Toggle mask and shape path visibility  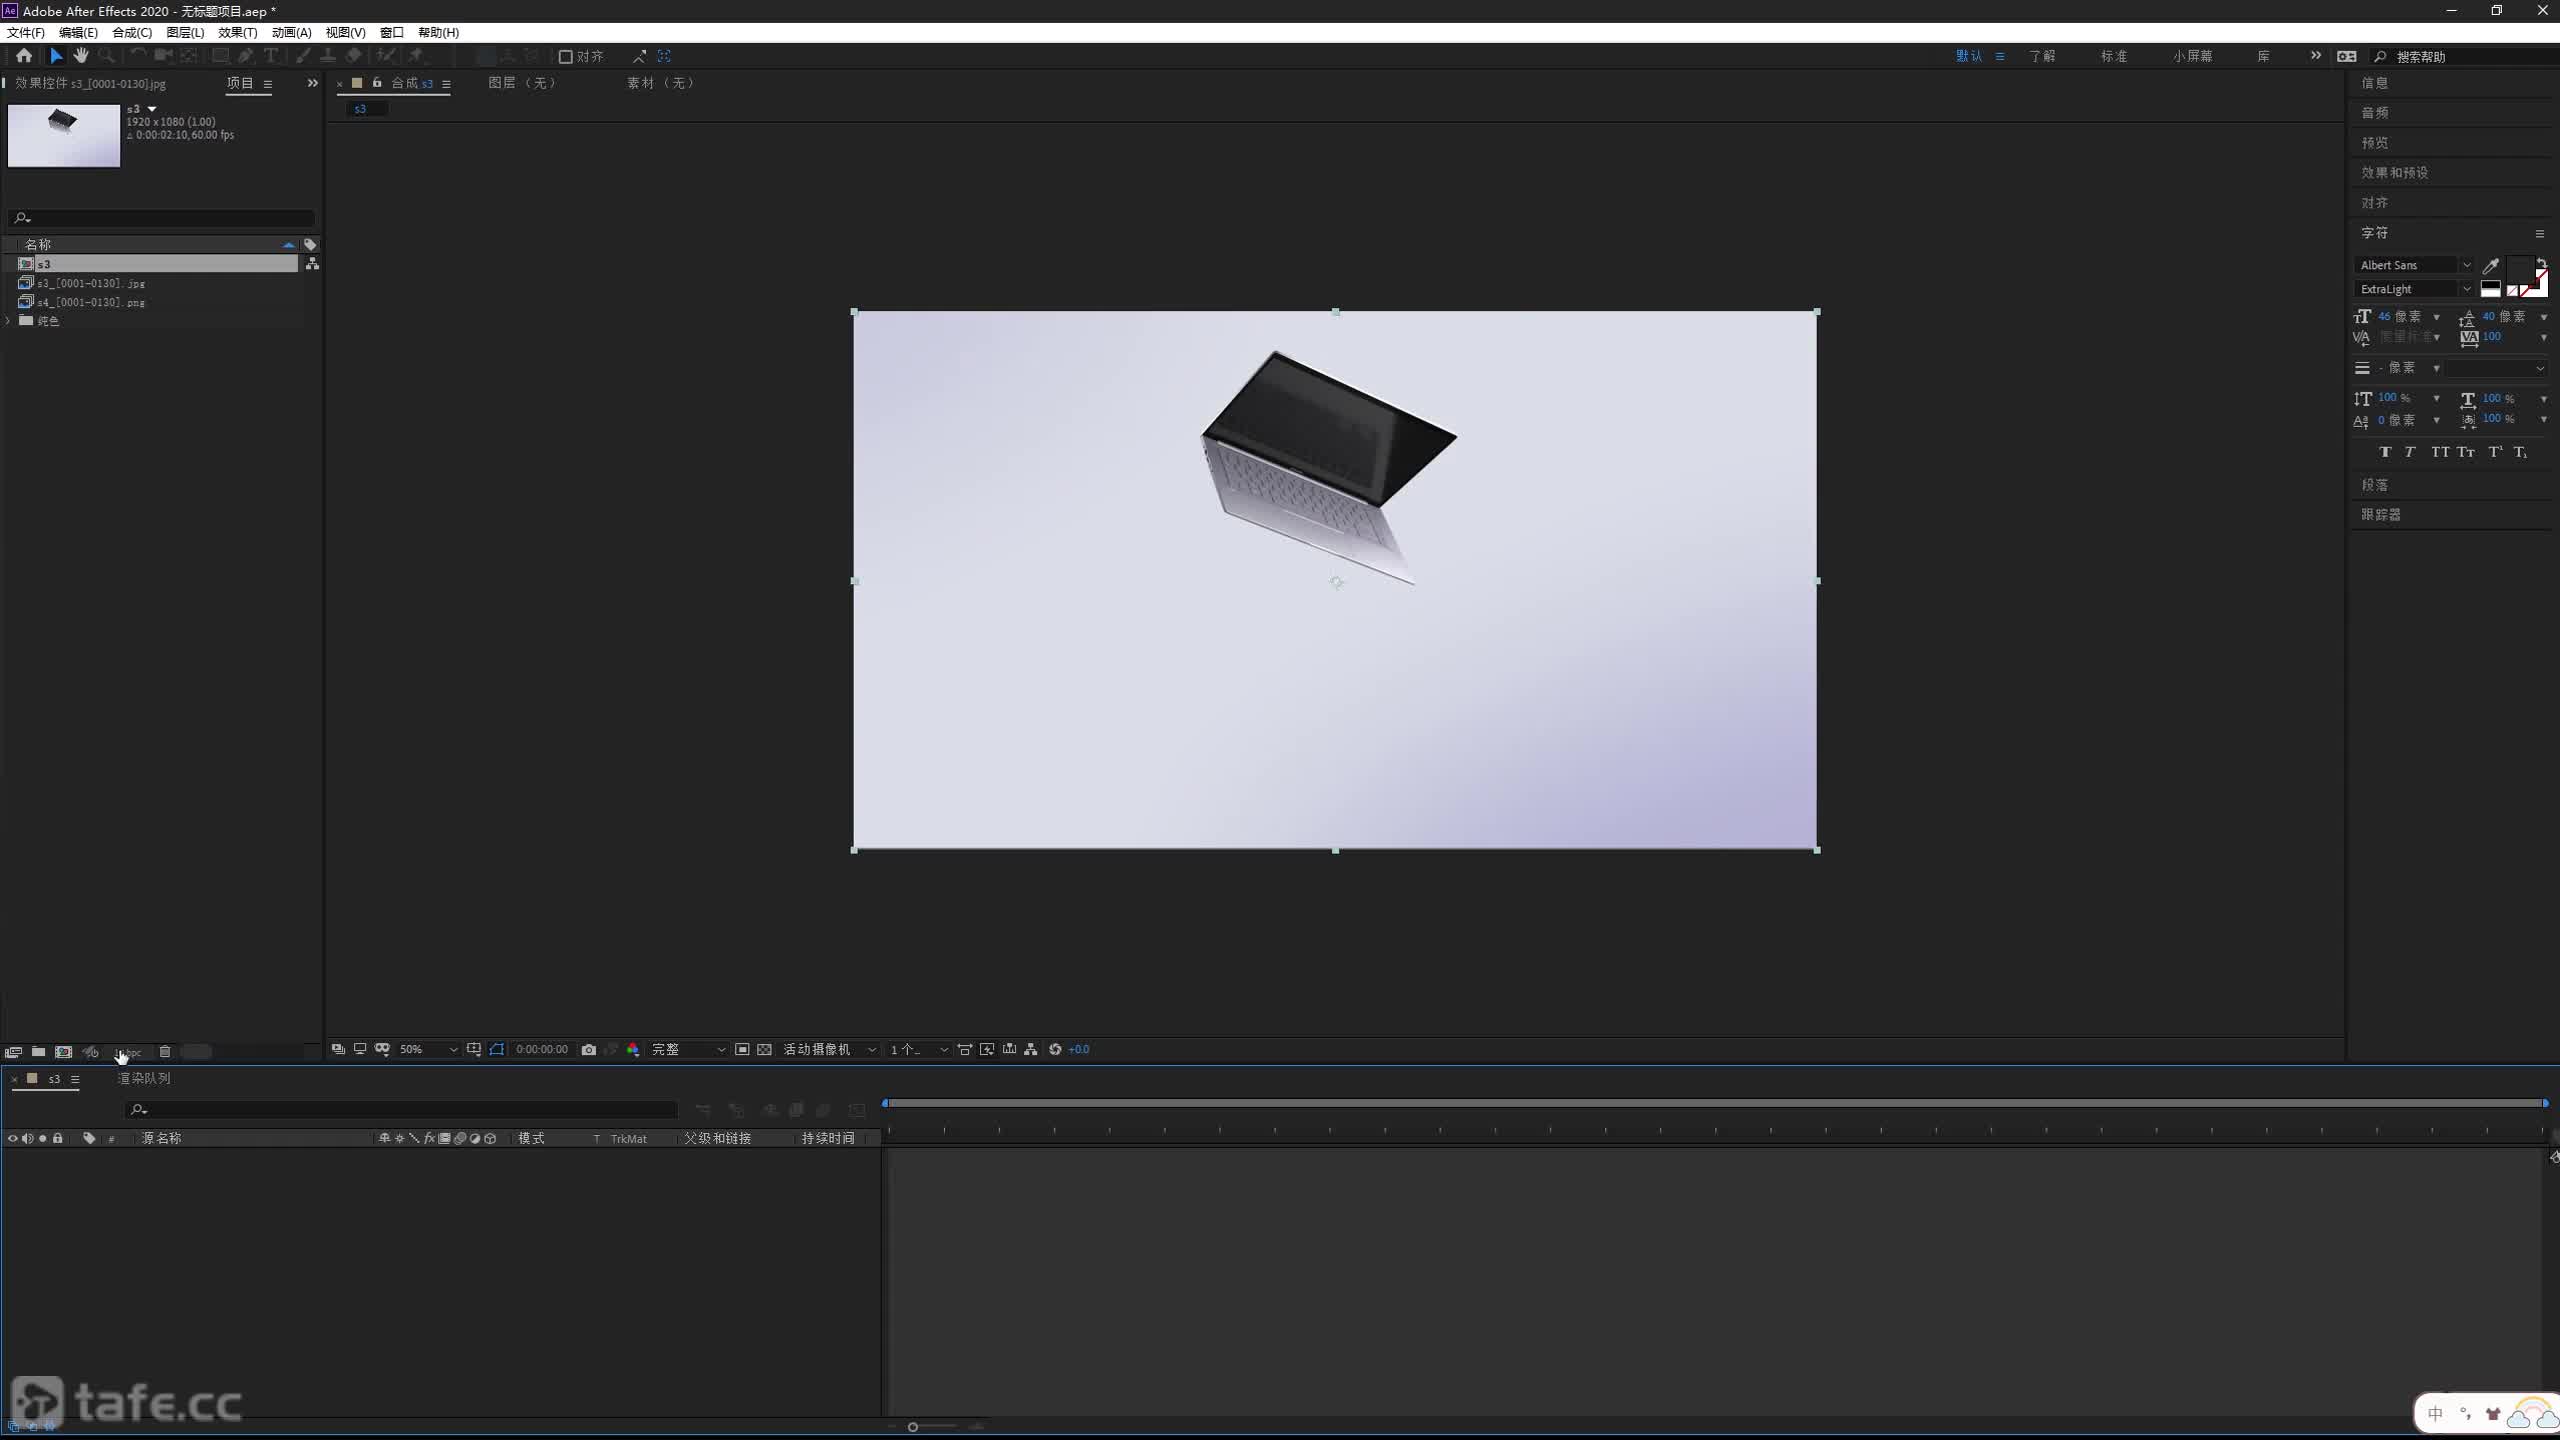(497, 1049)
